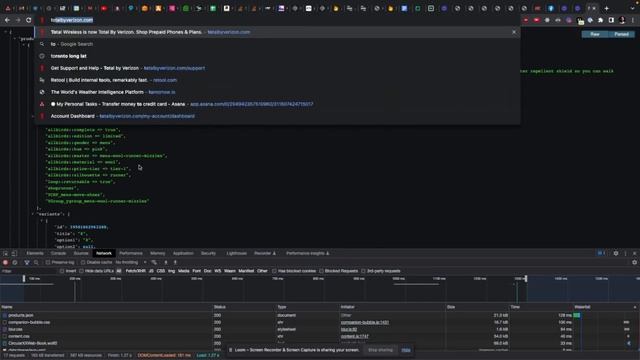The height and width of the screenshot is (360, 640).
Task: Filter by Img request type
Action: point(171,271)
